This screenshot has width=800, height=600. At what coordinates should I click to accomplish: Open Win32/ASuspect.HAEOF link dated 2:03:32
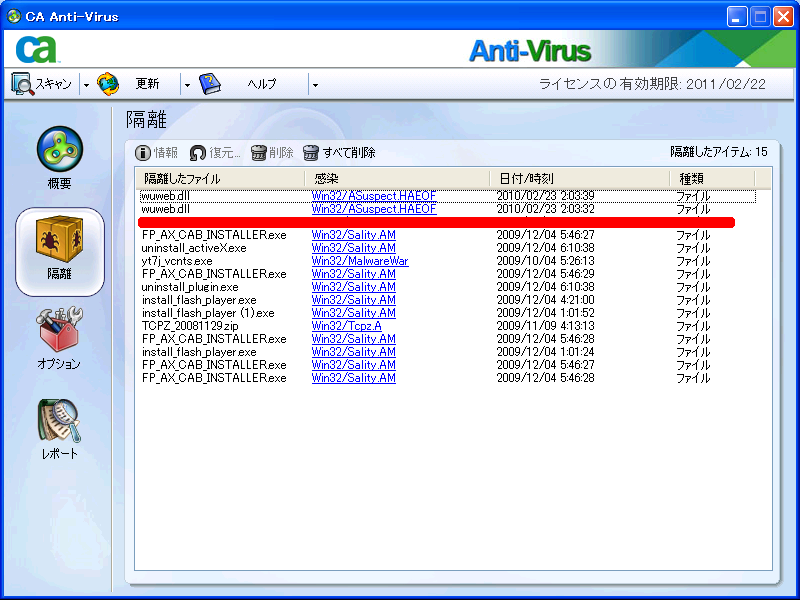pos(374,209)
